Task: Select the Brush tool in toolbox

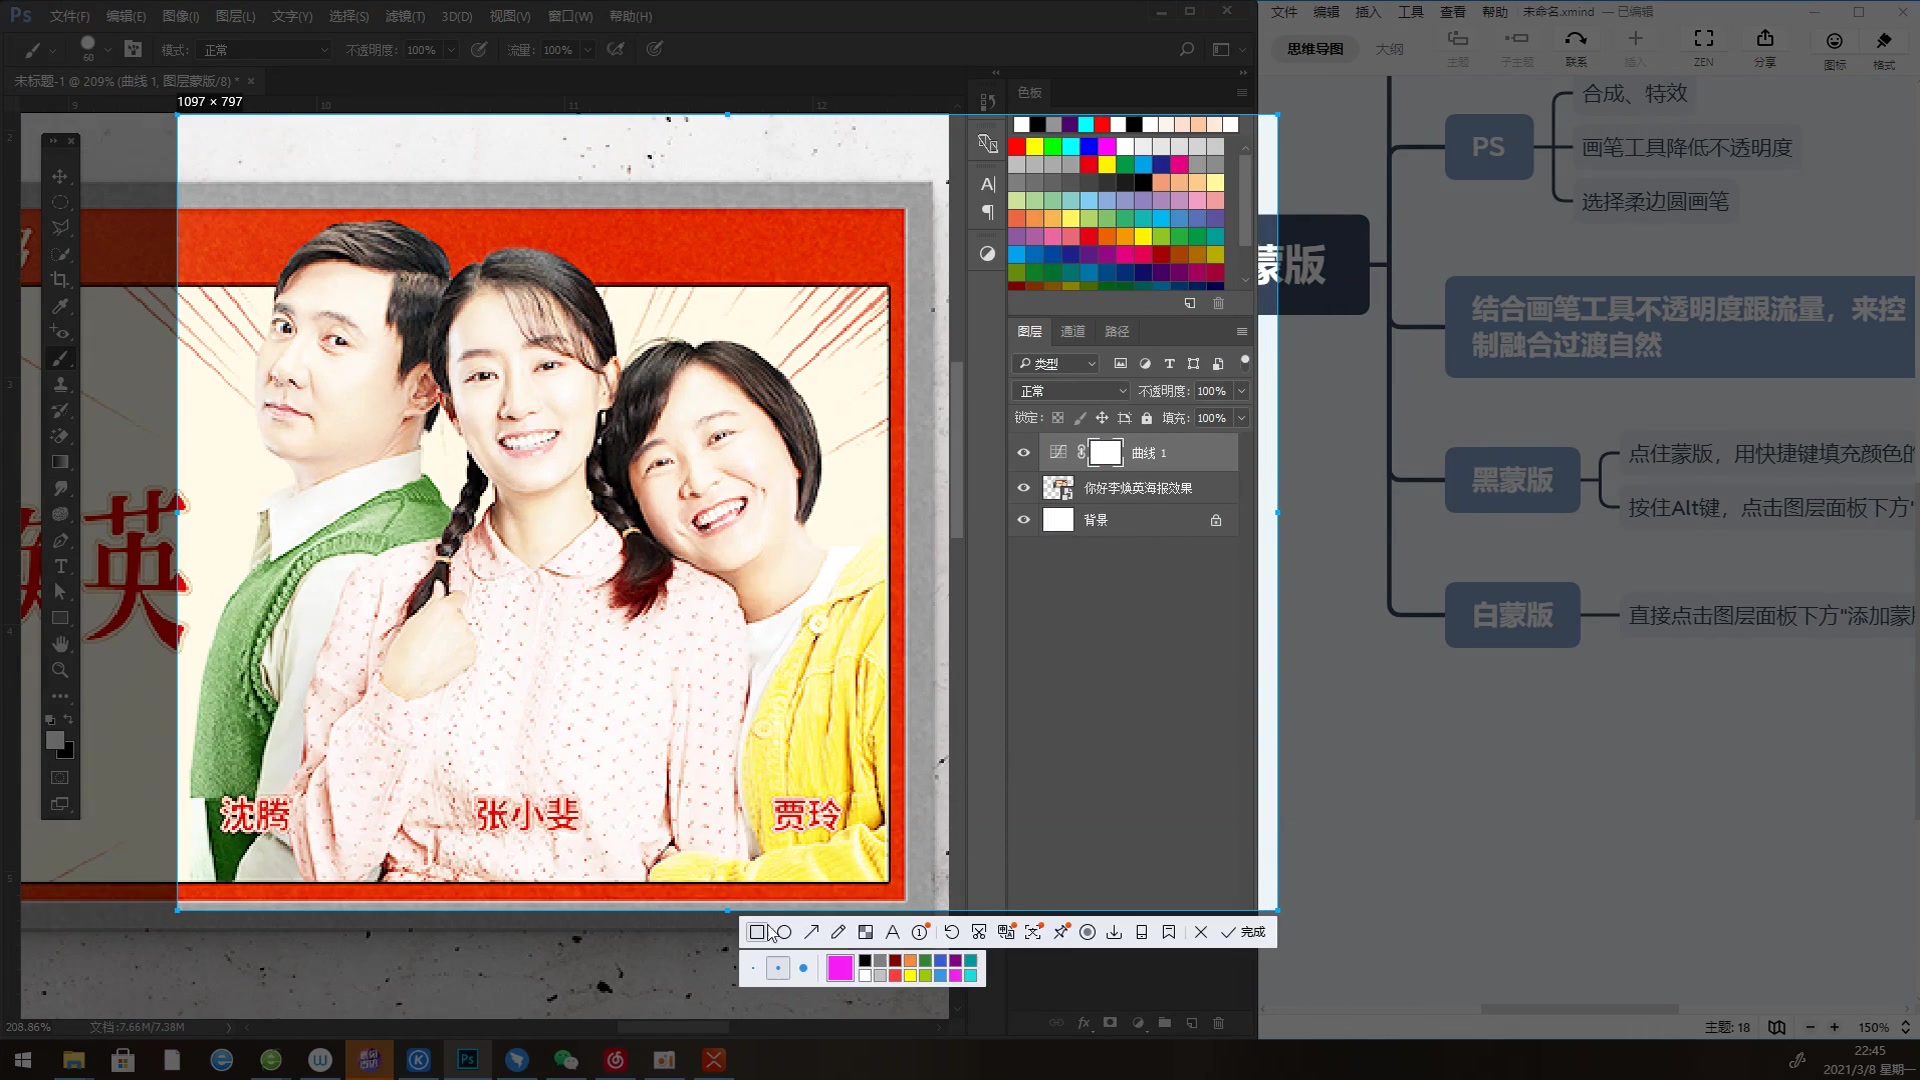Action: (x=60, y=358)
